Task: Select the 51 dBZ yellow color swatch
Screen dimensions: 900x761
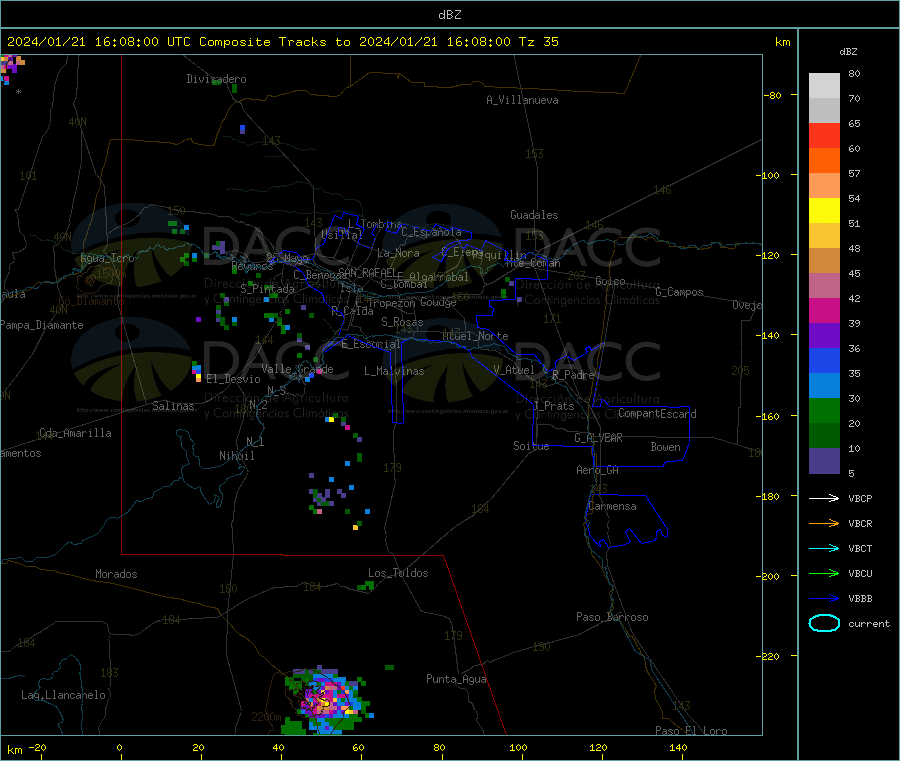Action: 824,211
